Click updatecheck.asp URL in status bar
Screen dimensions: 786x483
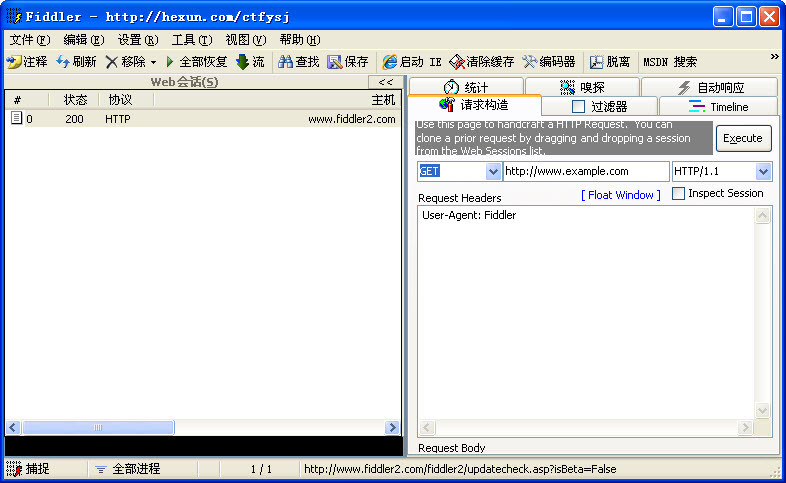coord(460,469)
